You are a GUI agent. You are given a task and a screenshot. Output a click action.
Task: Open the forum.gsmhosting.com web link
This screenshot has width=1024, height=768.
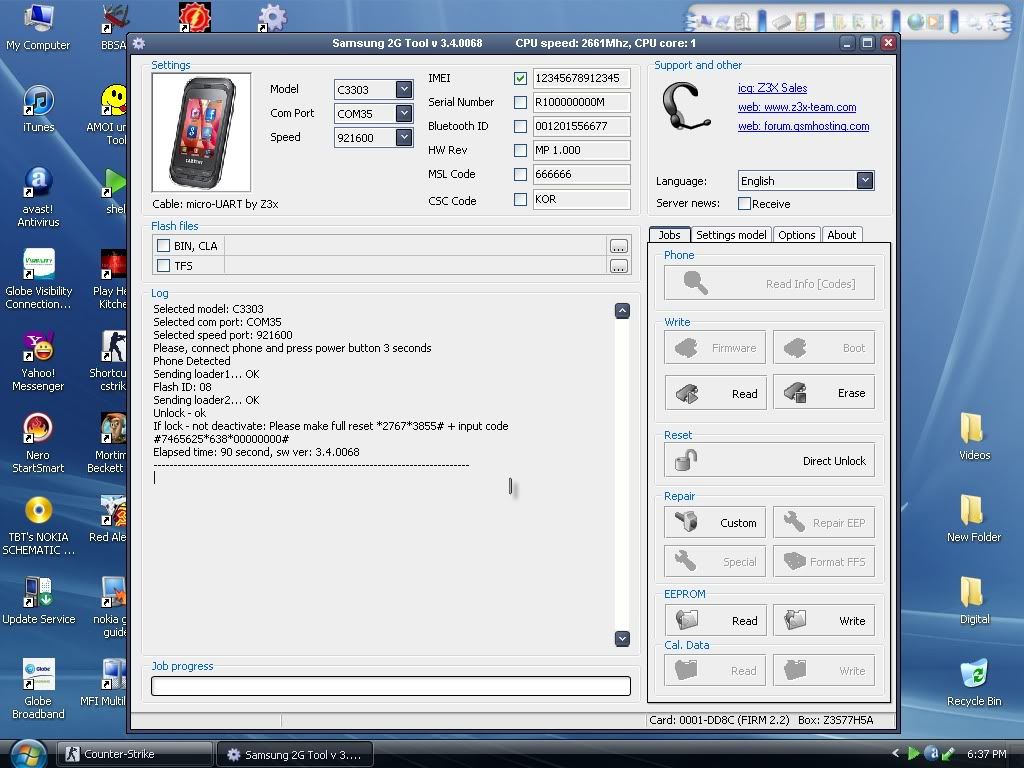pos(803,127)
